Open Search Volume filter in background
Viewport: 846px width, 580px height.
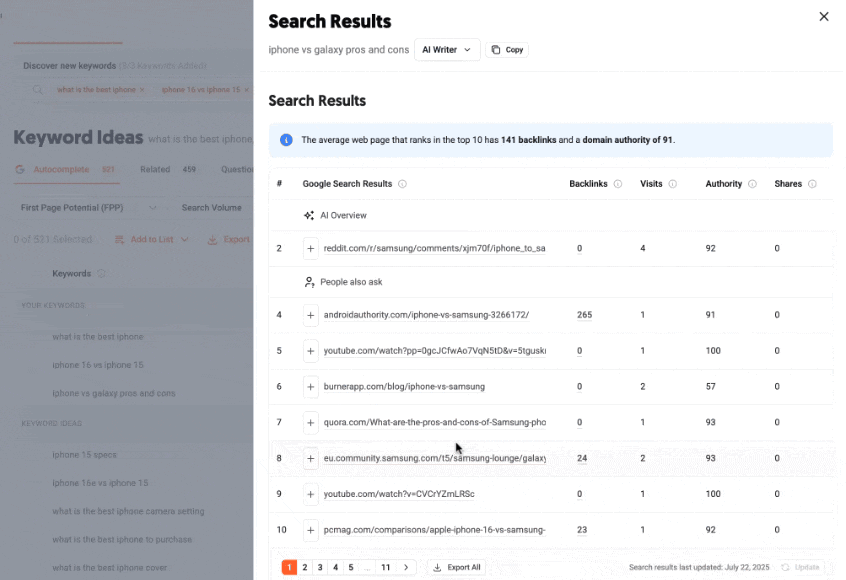click(212, 208)
